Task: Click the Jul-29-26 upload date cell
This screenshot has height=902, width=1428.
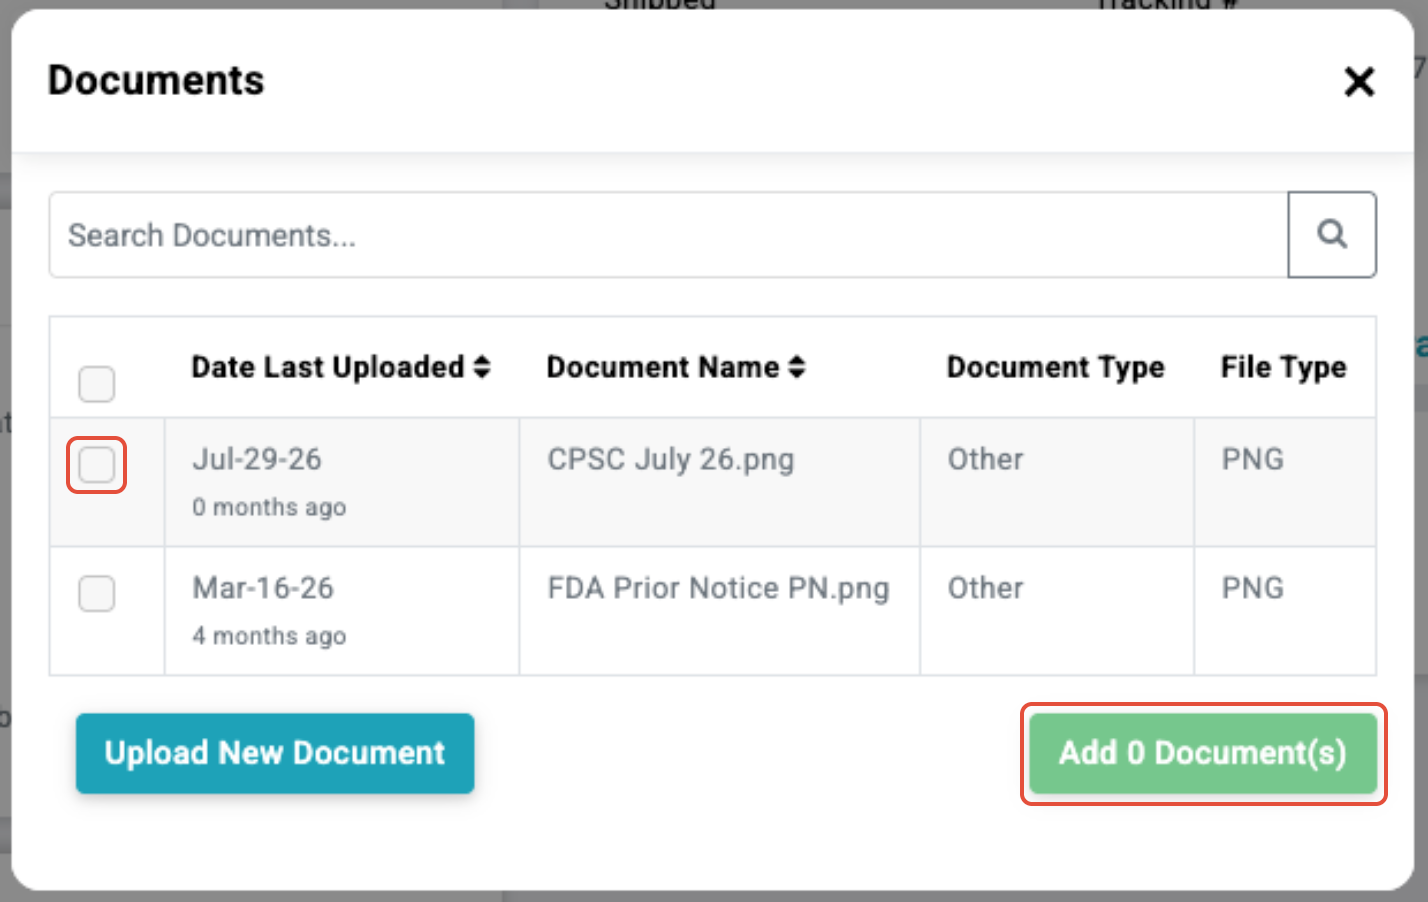Action: (x=257, y=459)
